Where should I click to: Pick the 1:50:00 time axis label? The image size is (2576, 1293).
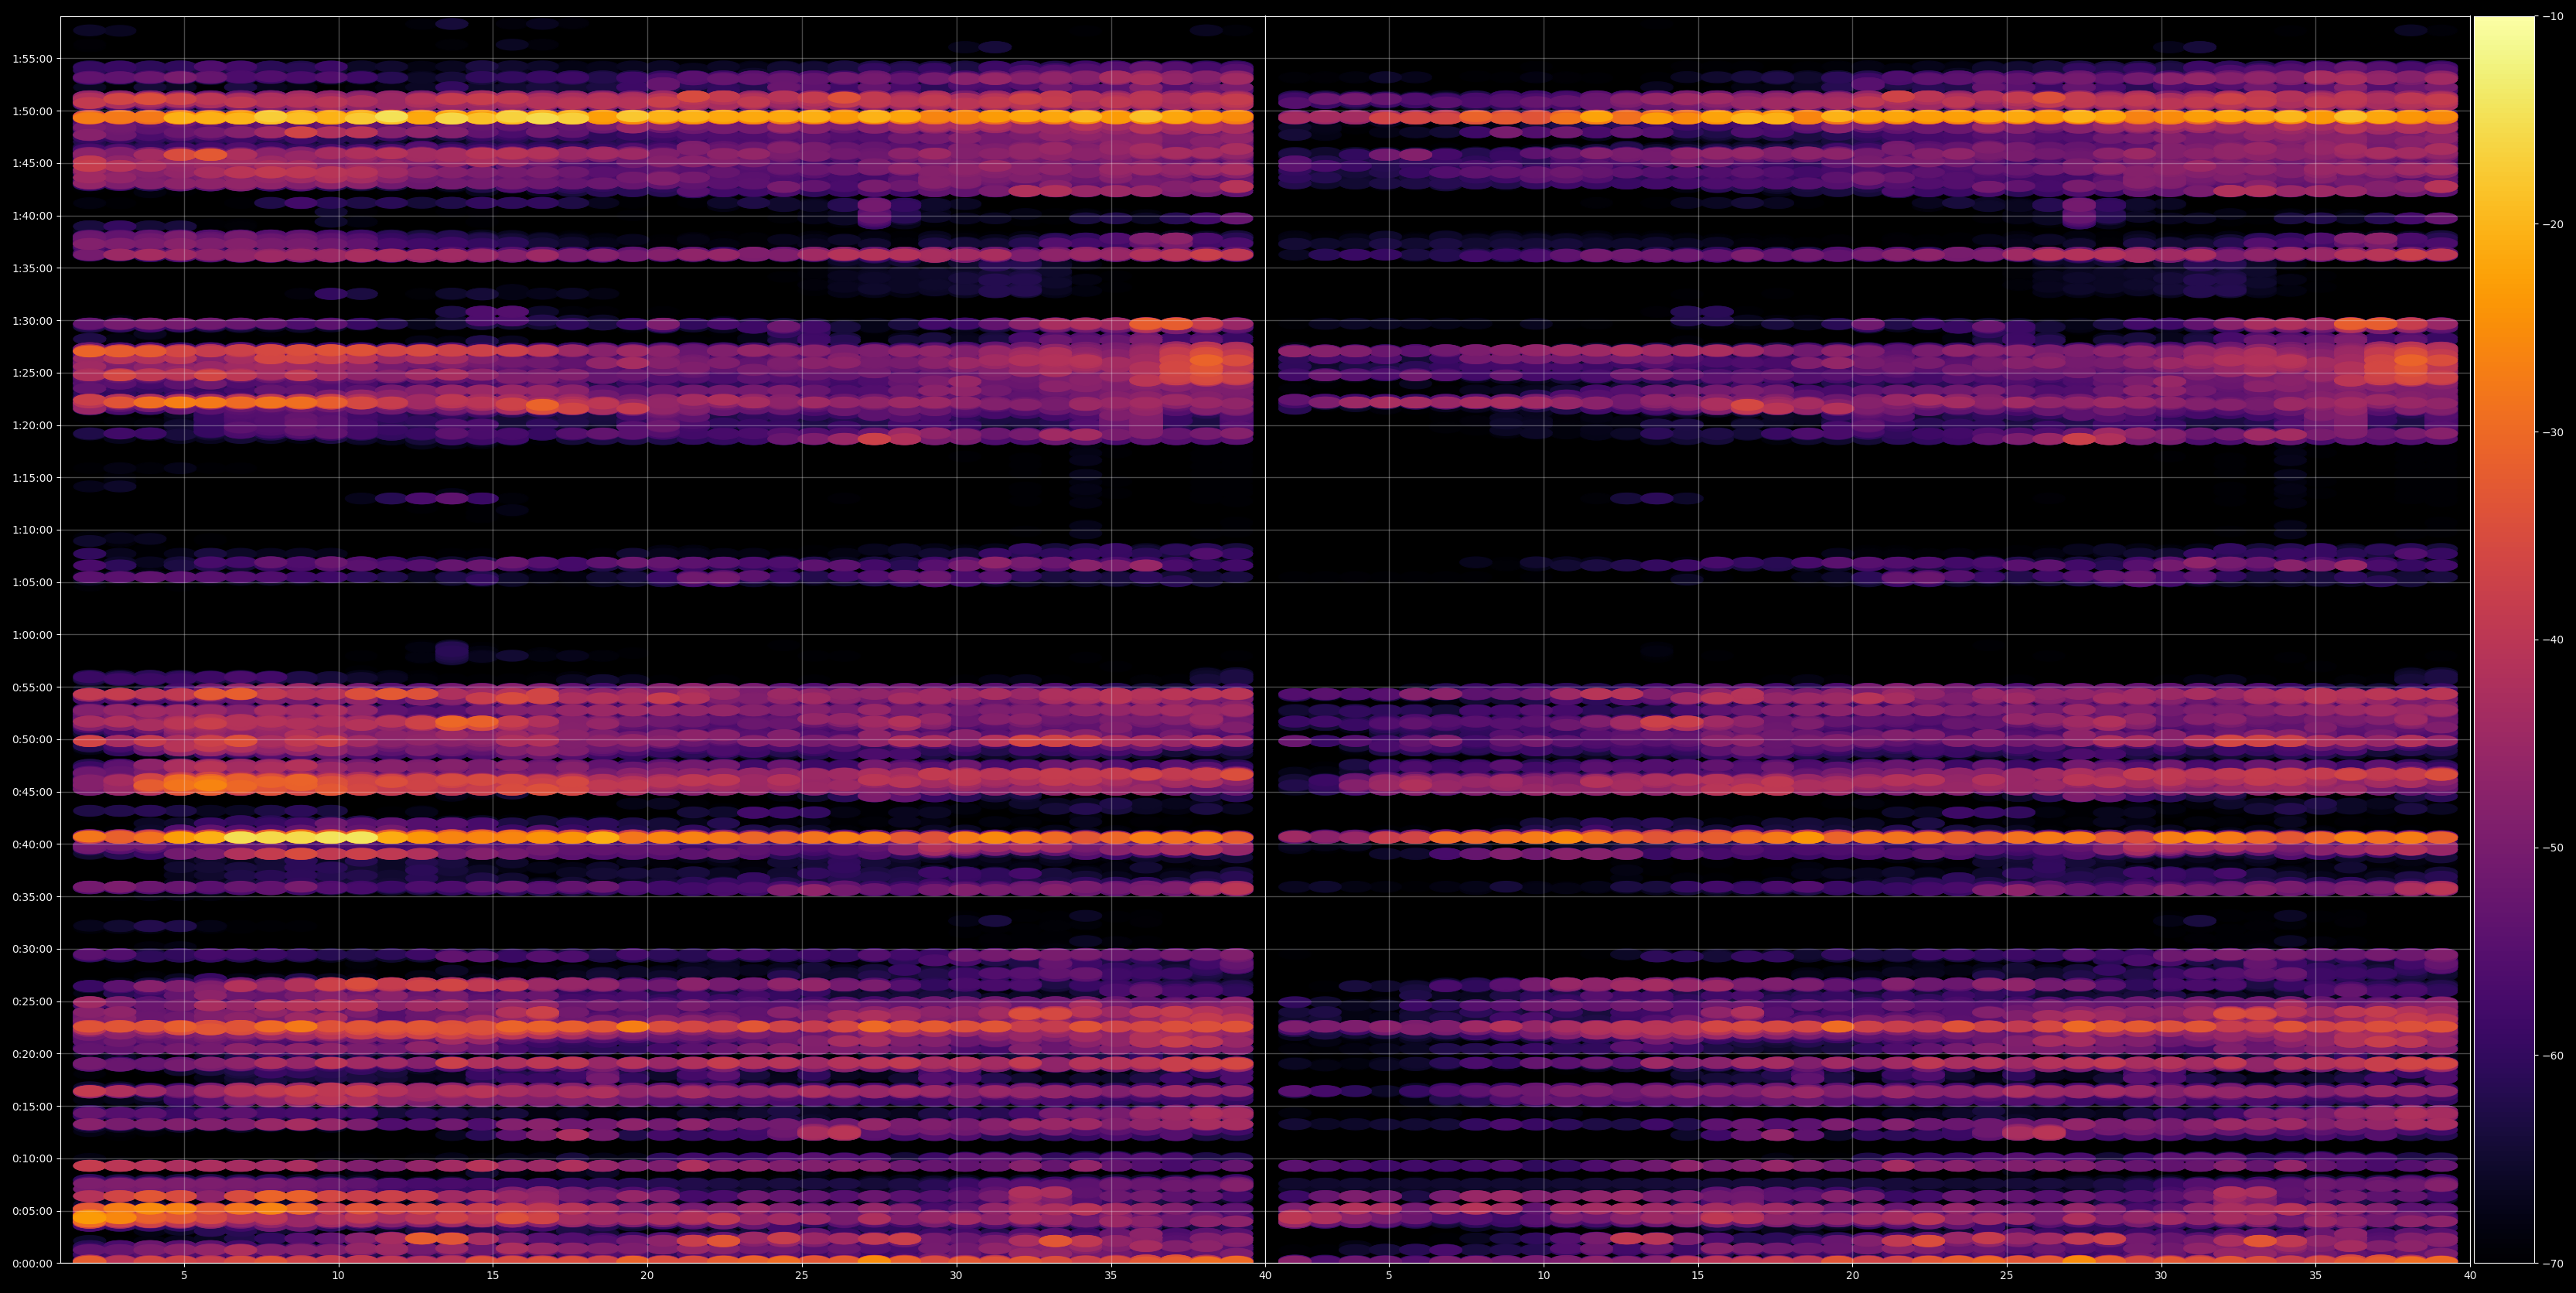tap(32, 111)
